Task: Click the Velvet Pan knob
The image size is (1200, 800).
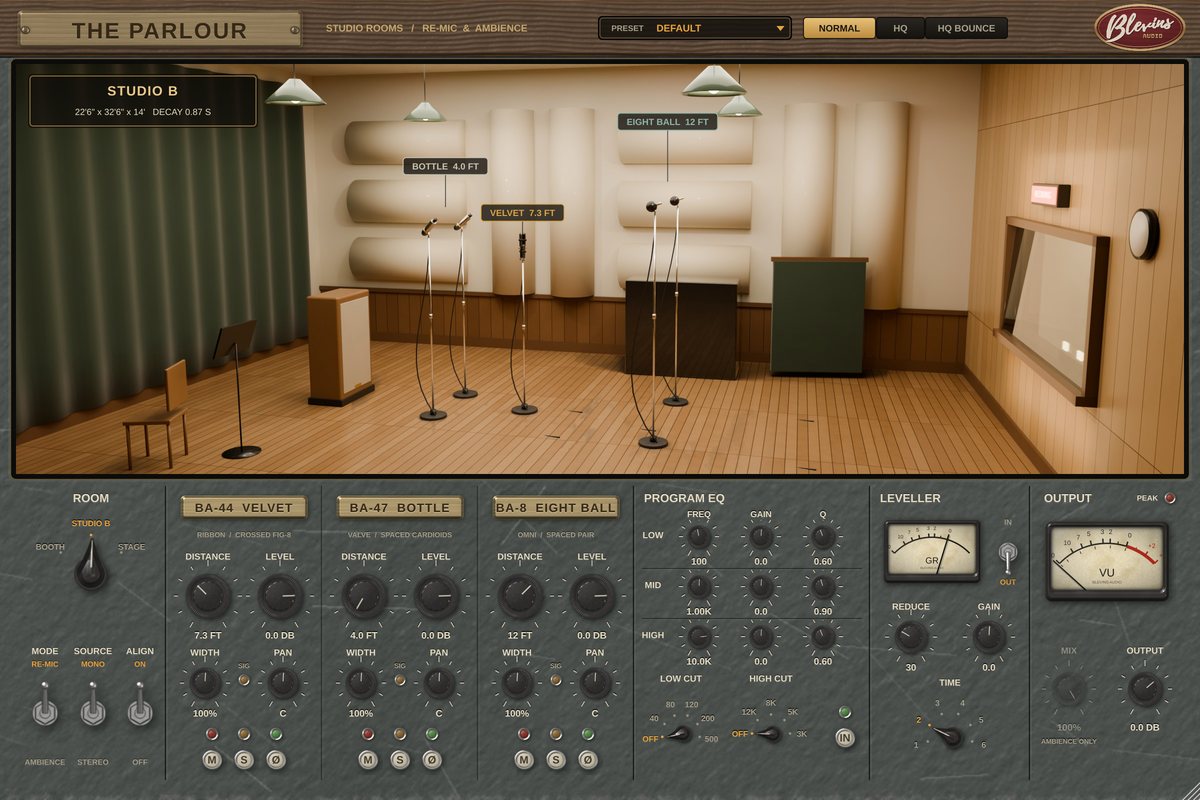Action: click(283, 683)
